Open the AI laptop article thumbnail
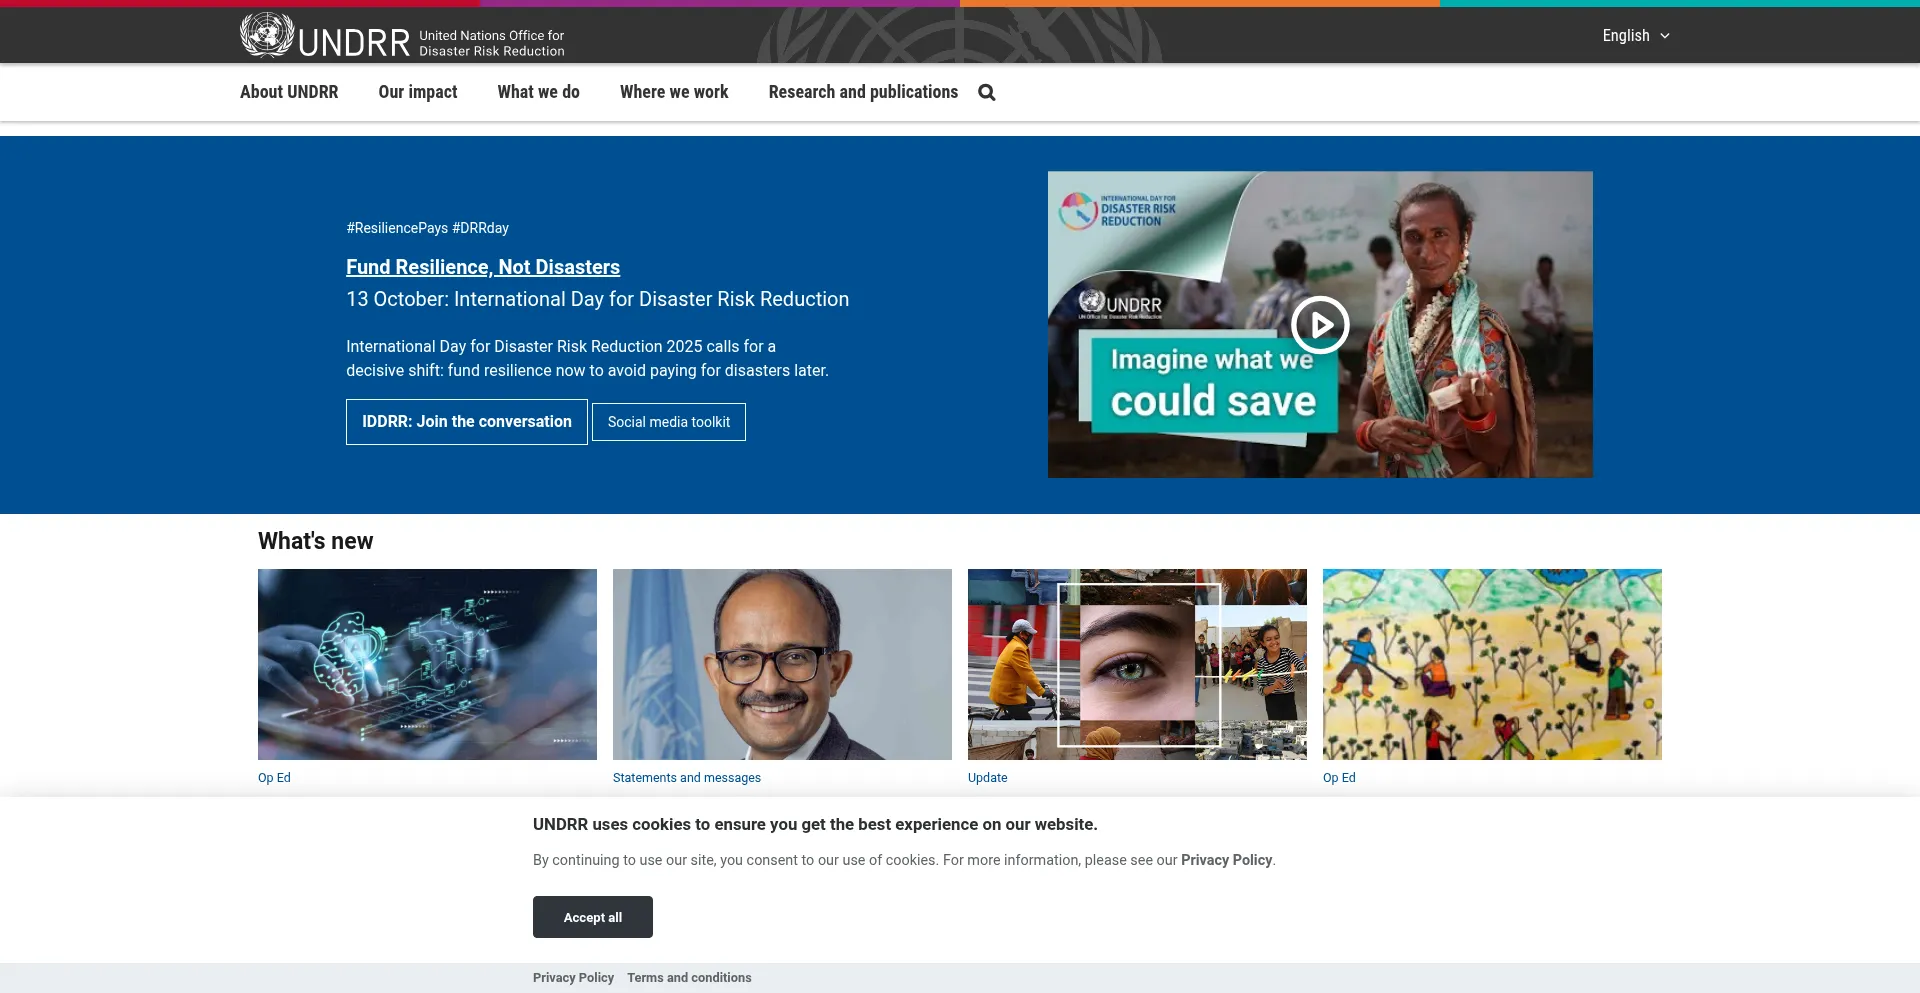Image resolution: width=1920 pixels, height=993 pixels. pos(427,664)
